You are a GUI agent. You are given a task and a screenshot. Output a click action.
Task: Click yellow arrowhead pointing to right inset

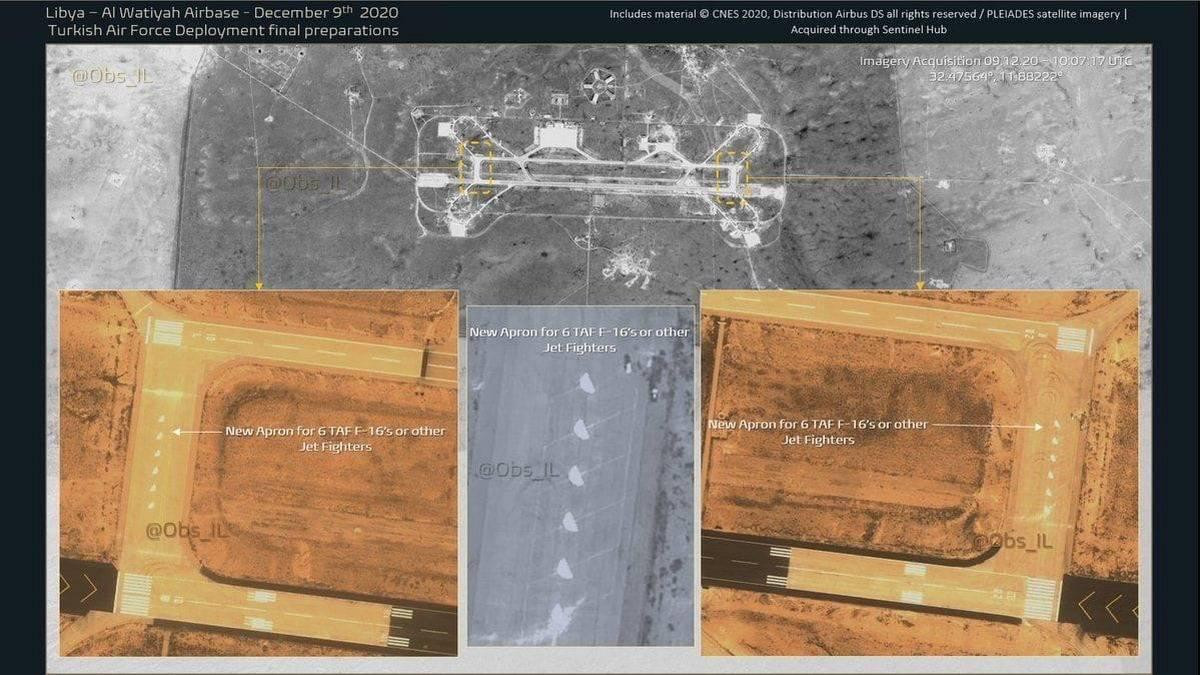(920, 285)
